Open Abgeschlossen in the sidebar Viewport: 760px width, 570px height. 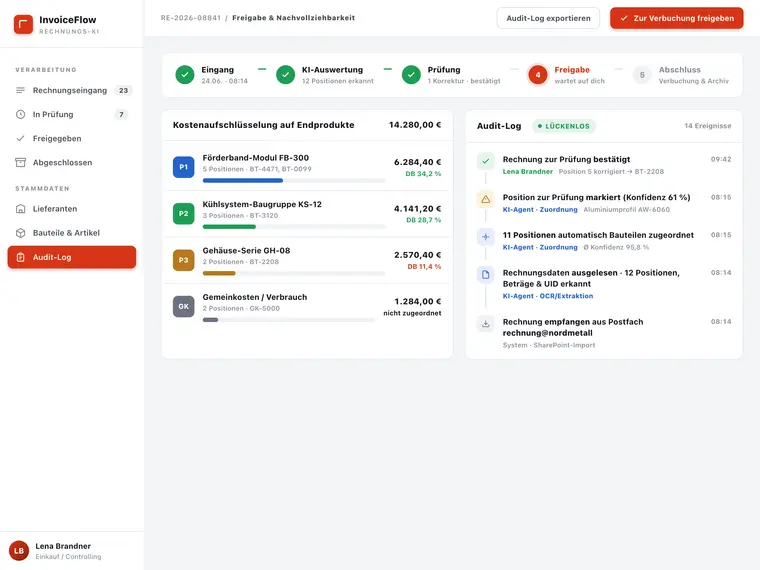72,162
